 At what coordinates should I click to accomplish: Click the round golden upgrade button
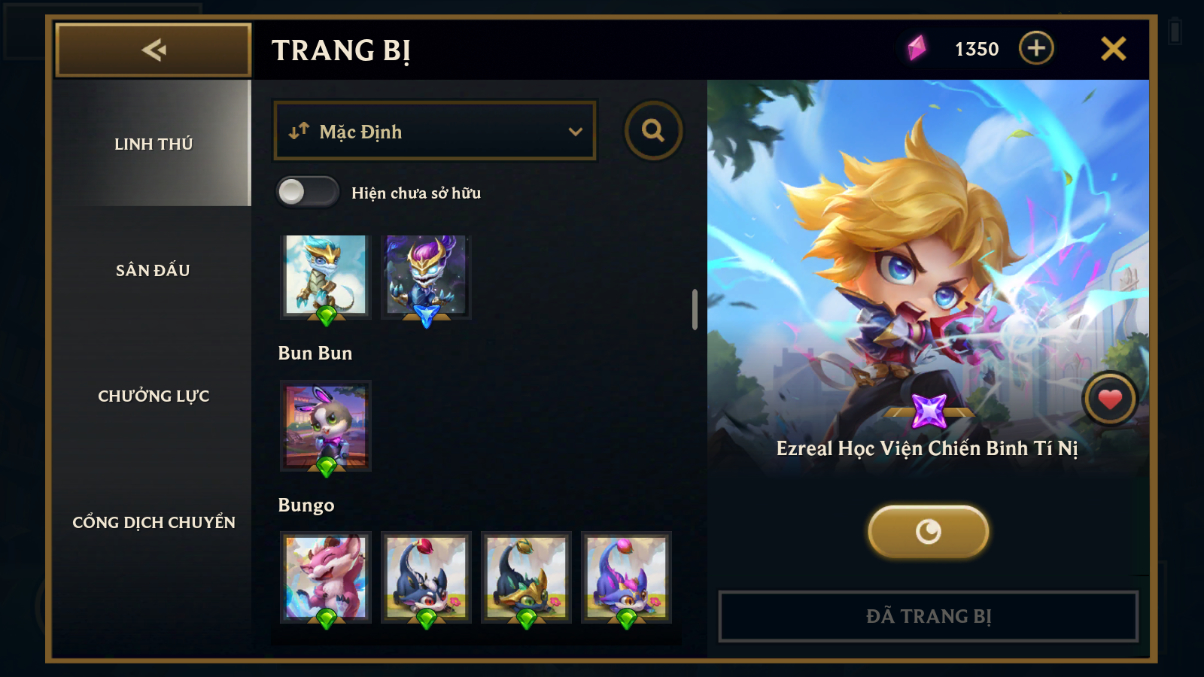coord(928,531)
